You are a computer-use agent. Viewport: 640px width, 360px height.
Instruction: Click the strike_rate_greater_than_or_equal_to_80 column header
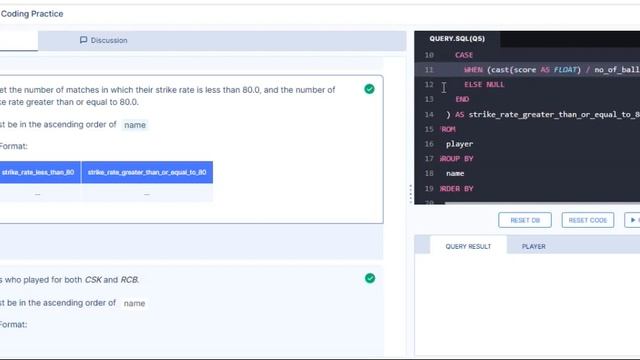[147, 172]
